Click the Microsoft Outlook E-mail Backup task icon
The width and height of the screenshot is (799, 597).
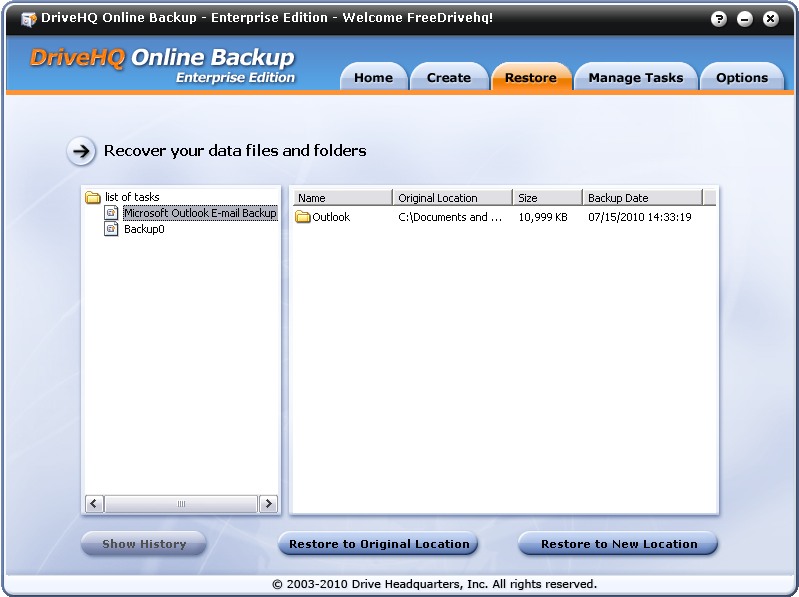[x=112, y=213]
